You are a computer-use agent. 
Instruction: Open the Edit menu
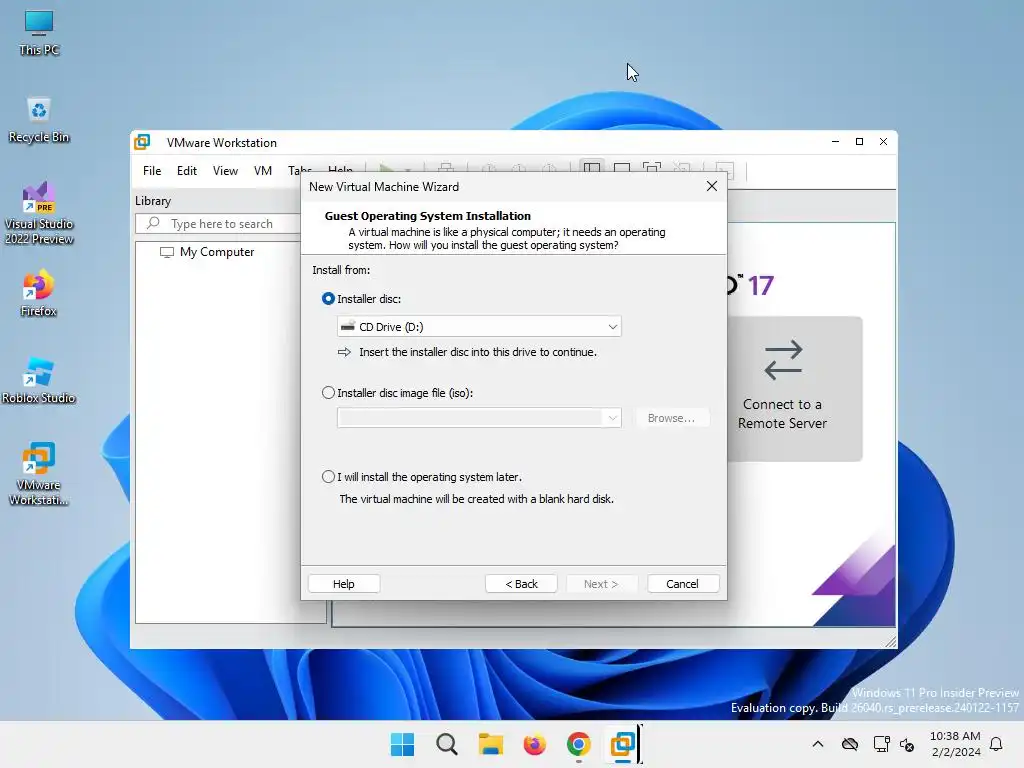pos(187,170)
